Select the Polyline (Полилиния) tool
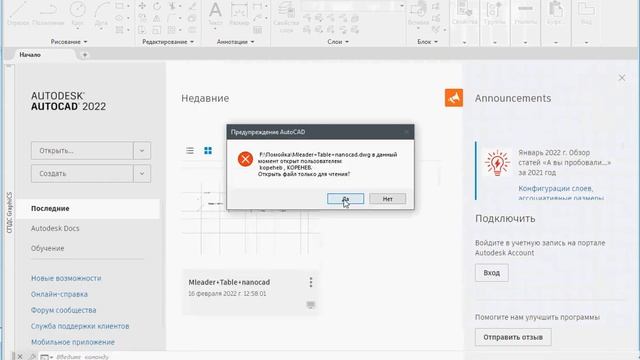Image resolution: width=640 pixels, height=360 pixels. pyautogui.click(x=48, y=13)
